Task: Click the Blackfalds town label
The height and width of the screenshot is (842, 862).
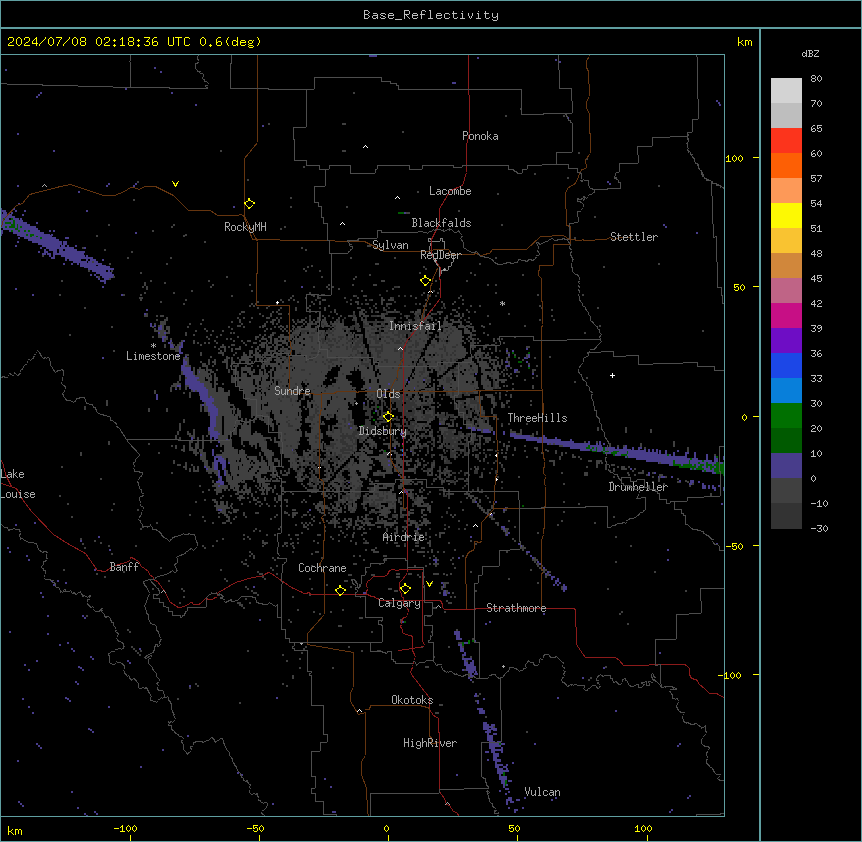Action: pyautogui.click(x=441, y=223)
